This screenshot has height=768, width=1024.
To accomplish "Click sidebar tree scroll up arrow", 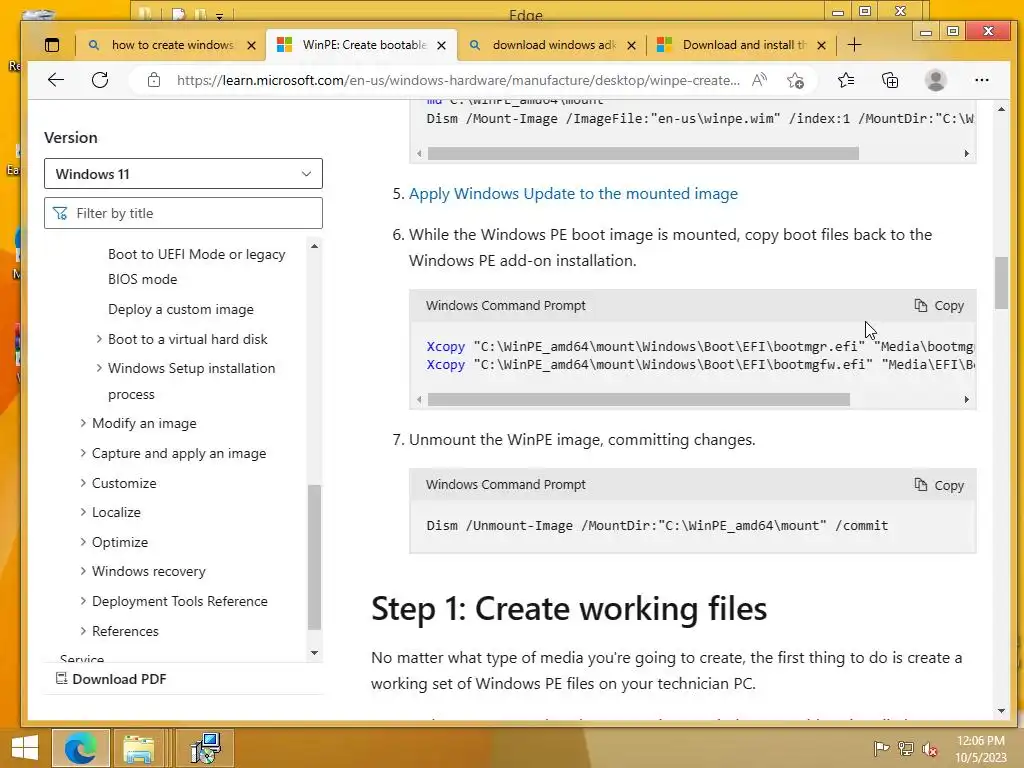I will [x=315, y=246].
